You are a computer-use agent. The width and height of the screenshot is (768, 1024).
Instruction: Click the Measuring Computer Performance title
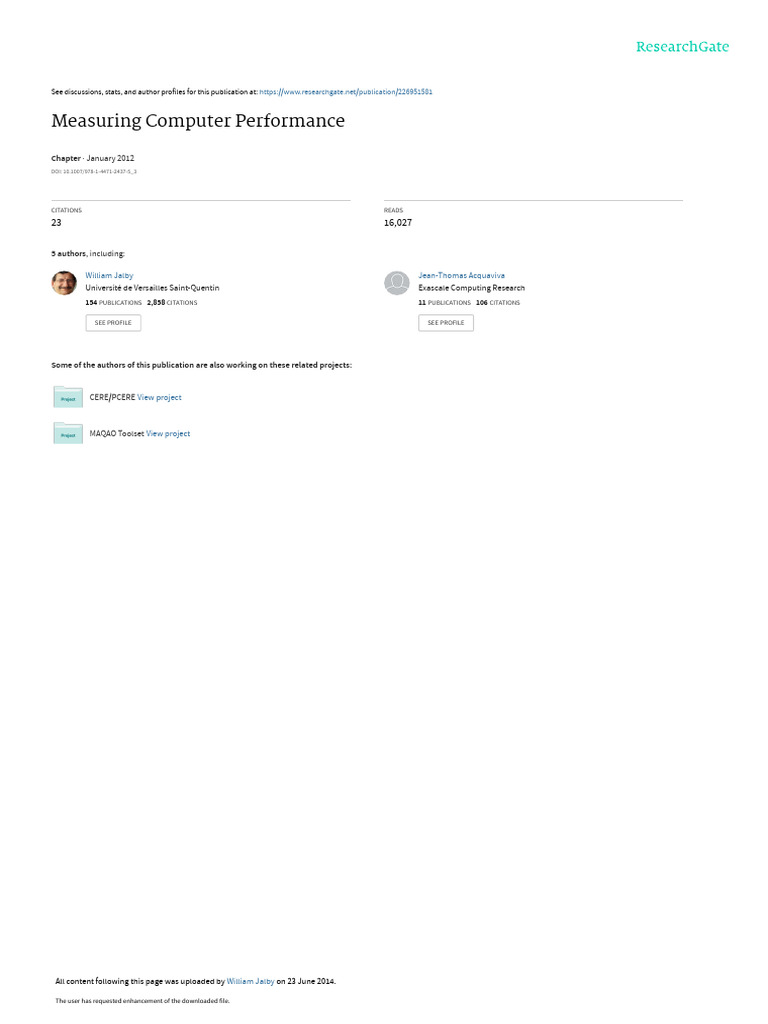click(198, 121)
